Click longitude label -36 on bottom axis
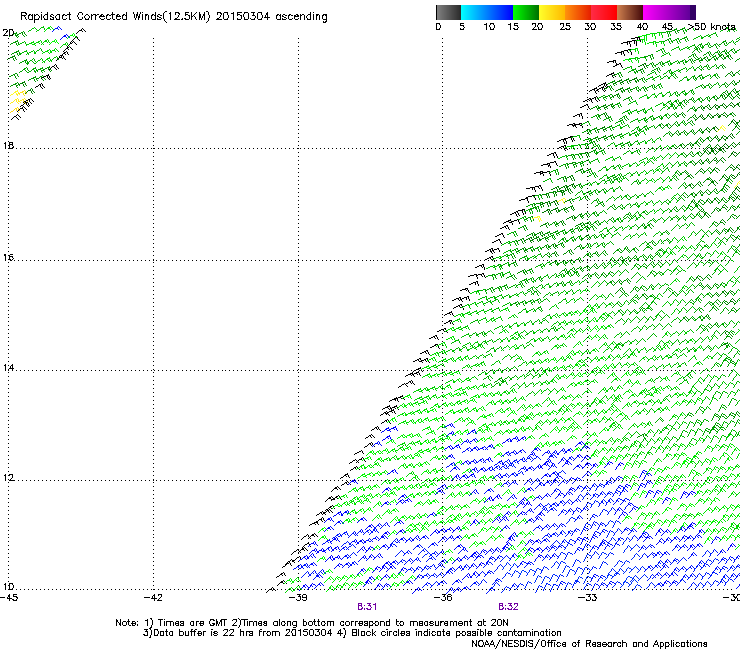This screenshot has height=650, width=740. click(x=443, y=598)
